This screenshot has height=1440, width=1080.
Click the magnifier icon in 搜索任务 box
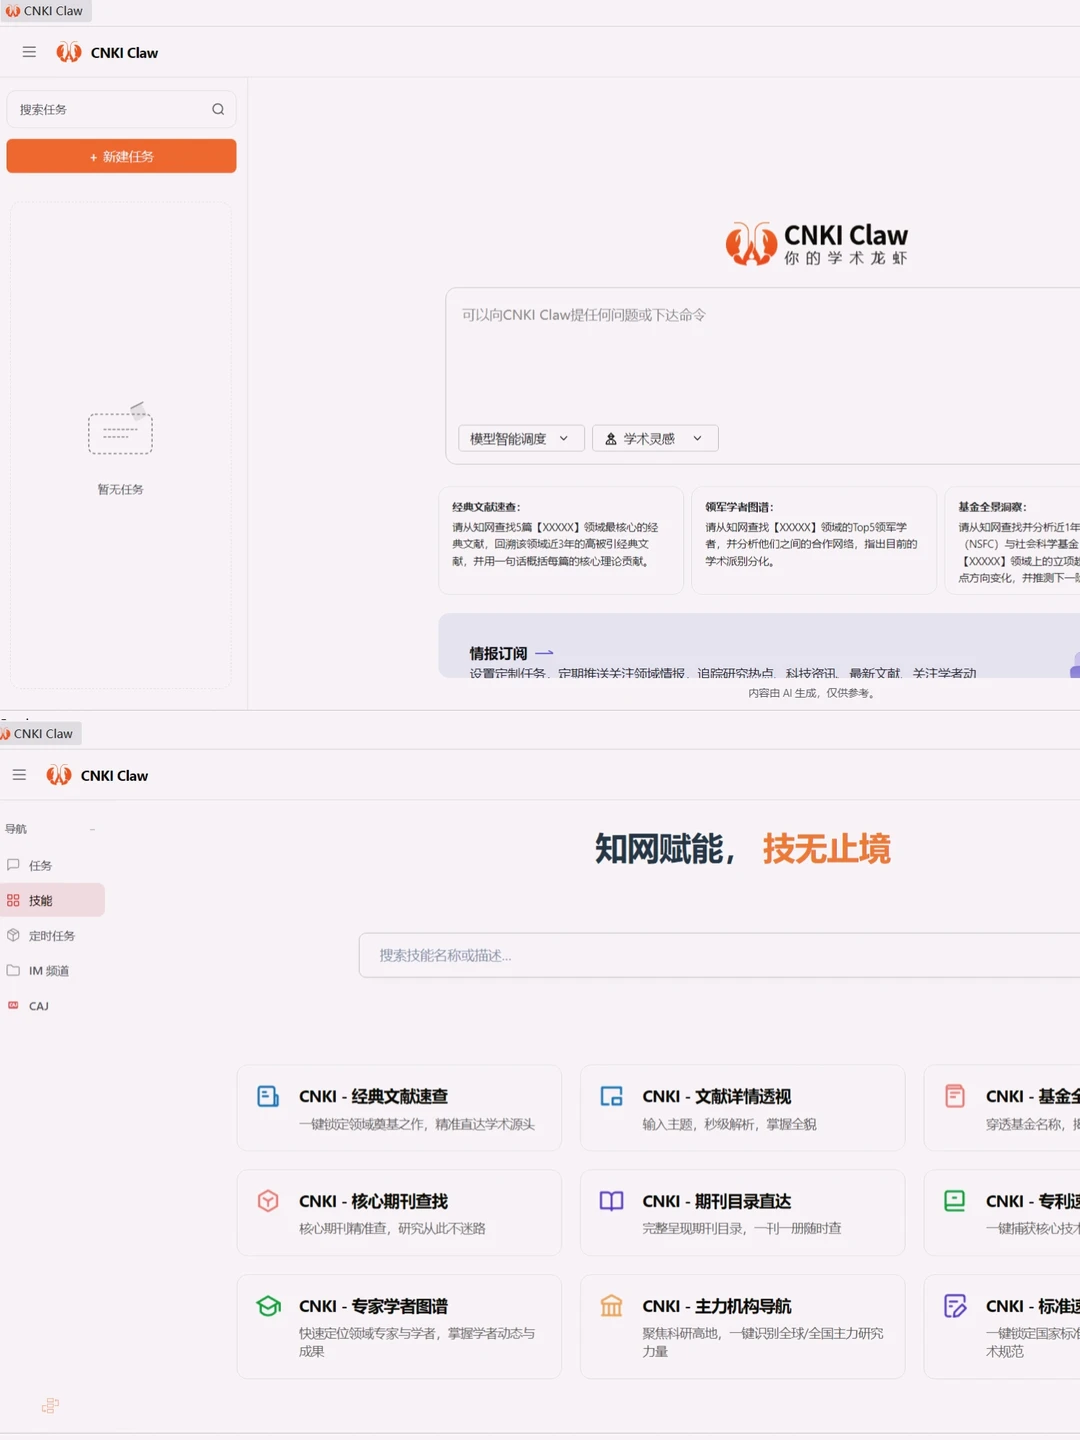pyautogui.click(x=218, y=109)
